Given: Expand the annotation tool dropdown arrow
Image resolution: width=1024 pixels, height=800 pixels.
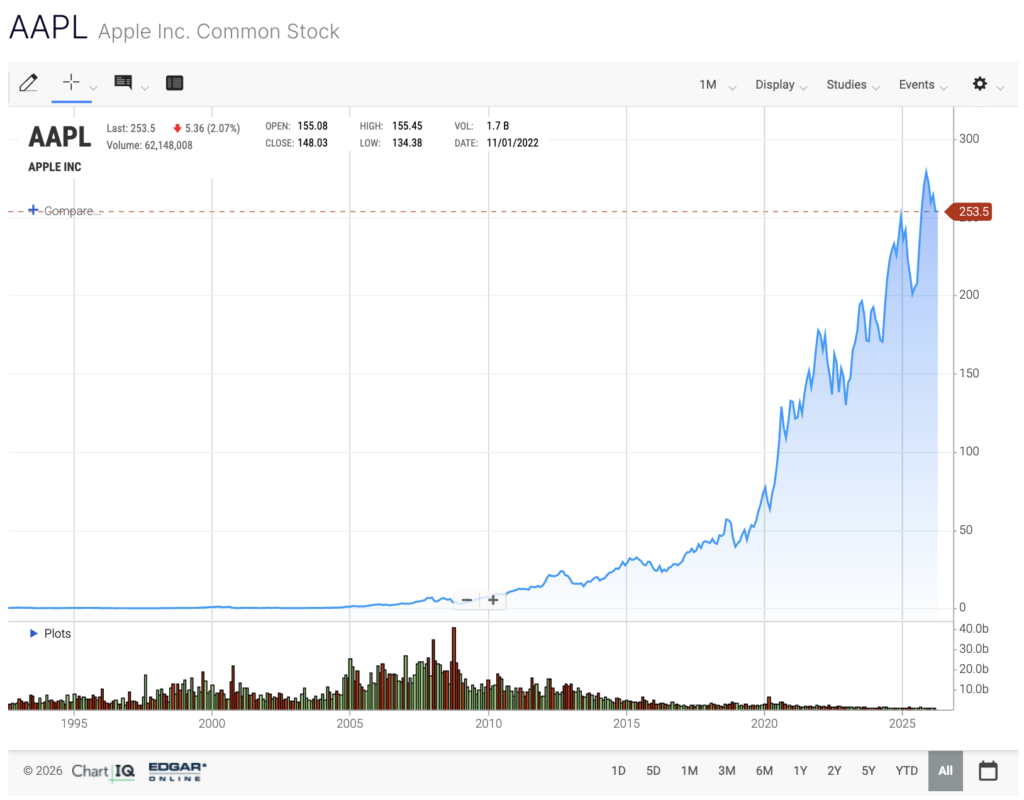Looking at the screenshot, I should [x=145, y=88].
